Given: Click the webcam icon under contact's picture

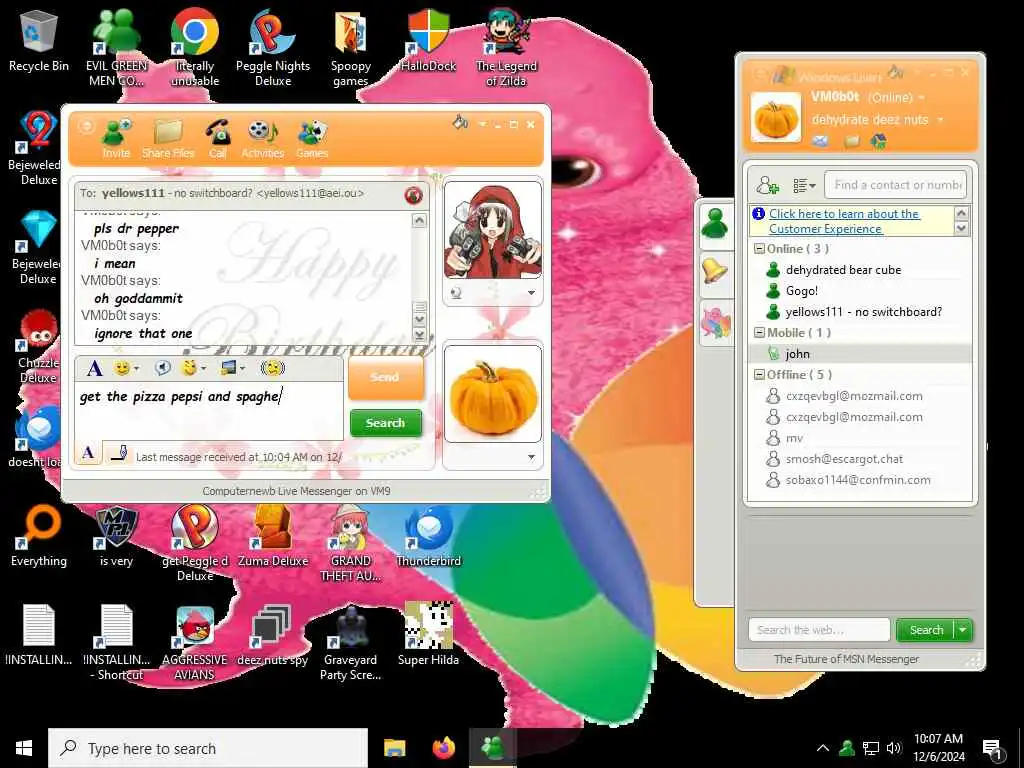Looking at the screenshot, I should (x=456, y=293).
